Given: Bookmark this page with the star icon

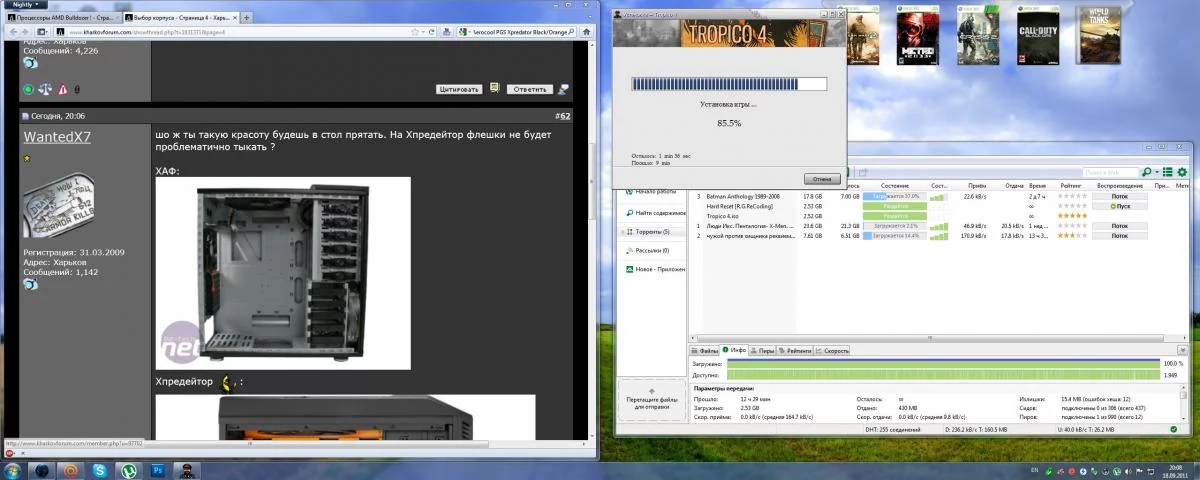Looking at the screenshot, I should click(414, 31).
